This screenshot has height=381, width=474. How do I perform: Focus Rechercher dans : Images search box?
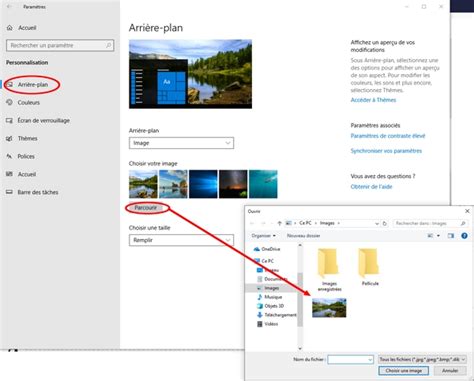coord(430,223)
